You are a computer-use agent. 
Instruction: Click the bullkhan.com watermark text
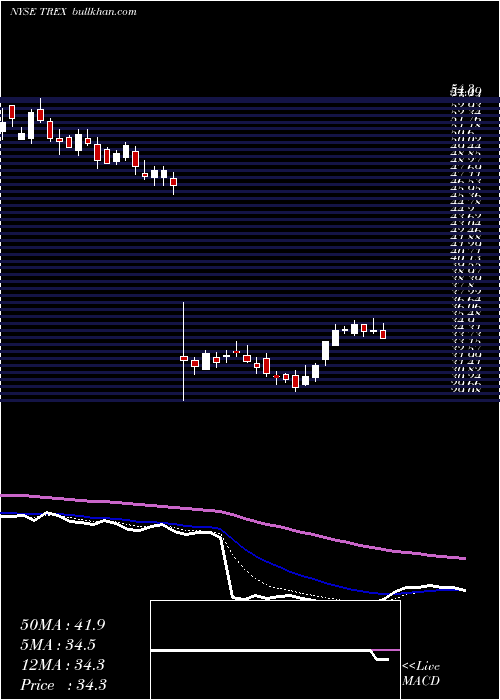click(104, 12)
